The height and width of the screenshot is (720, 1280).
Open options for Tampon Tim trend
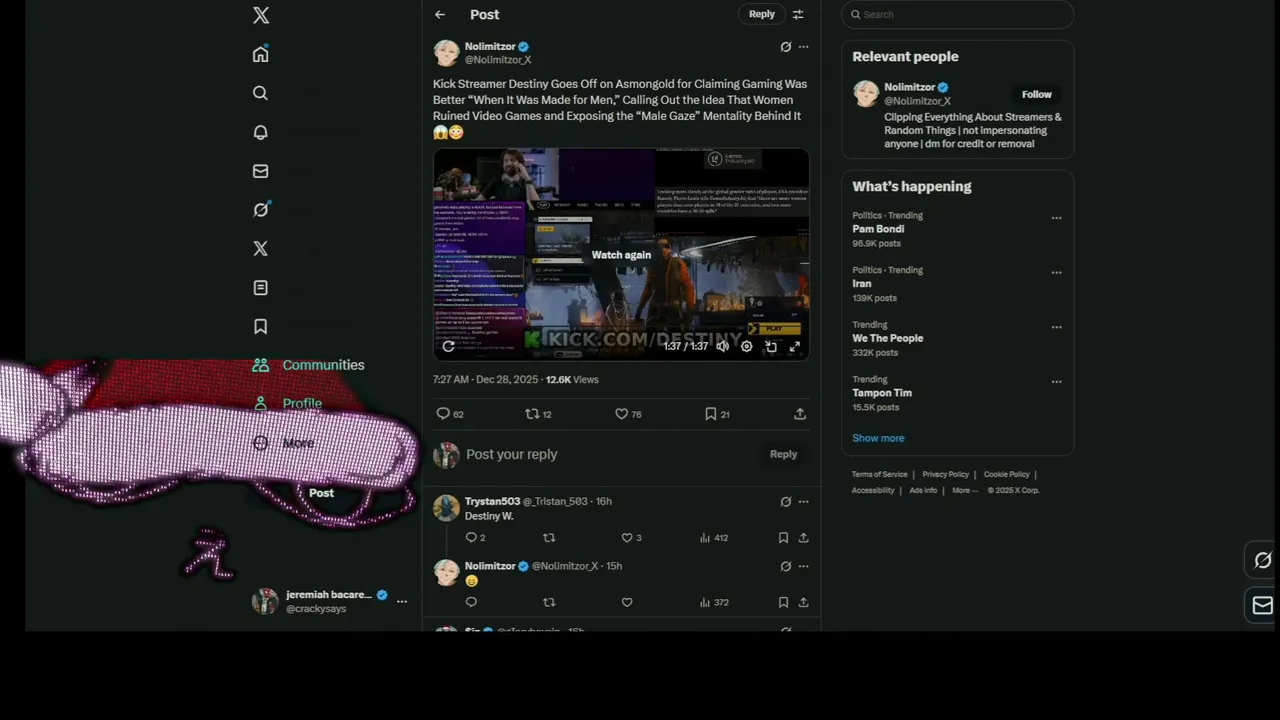1056,382
